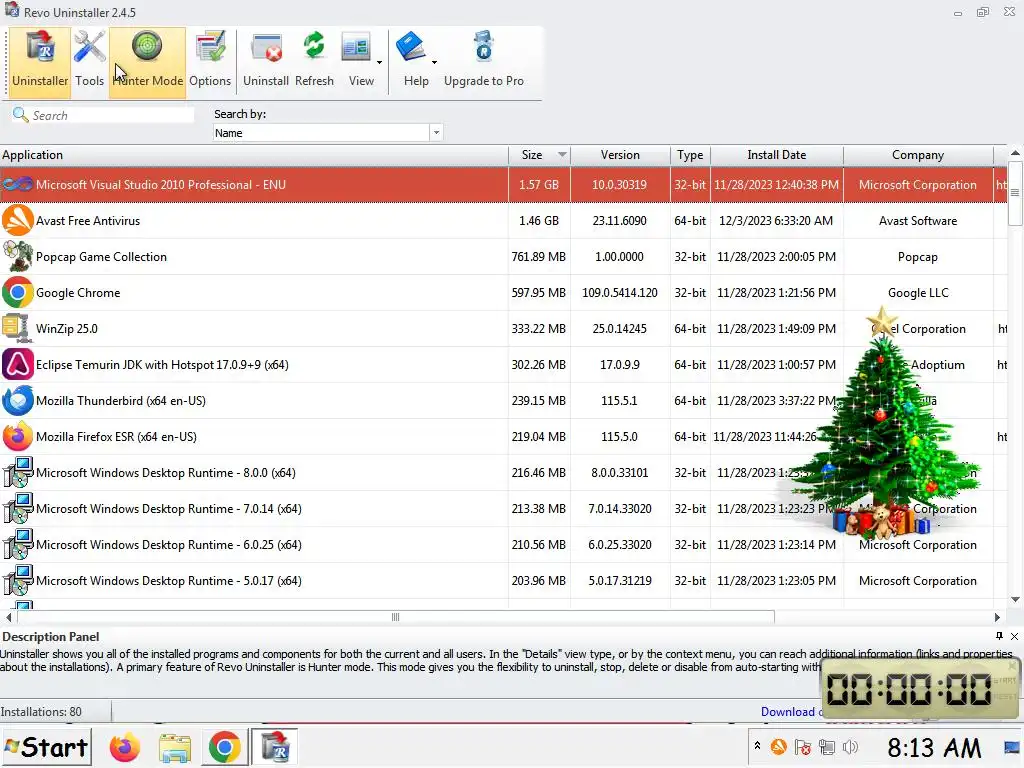Image resolution: width=1024 pixels, height=768 pixels.
Task: Select Desktop Runtime 8.0.0 row icon
Action: [18, 472]
